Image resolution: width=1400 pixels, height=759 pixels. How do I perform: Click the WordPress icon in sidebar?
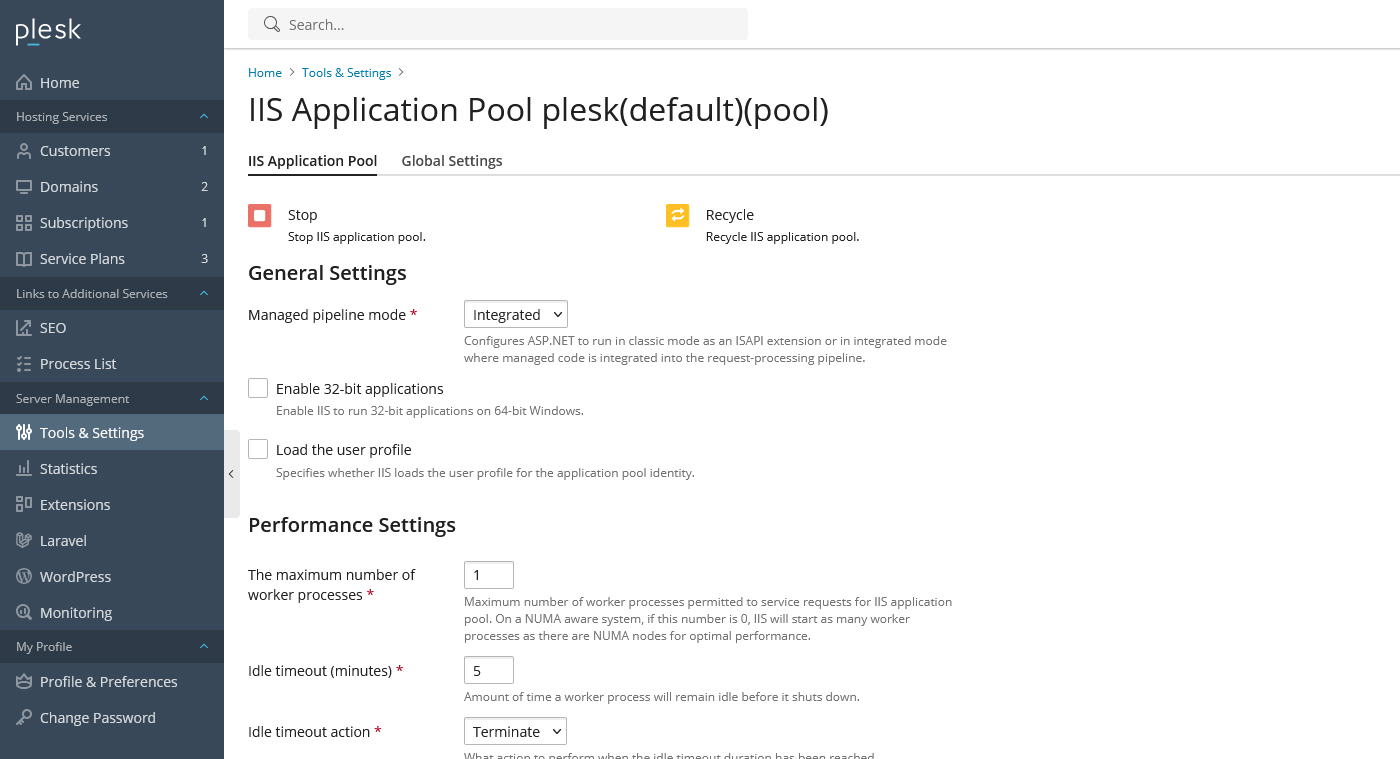pyautogui.click(x=24, y=577)
